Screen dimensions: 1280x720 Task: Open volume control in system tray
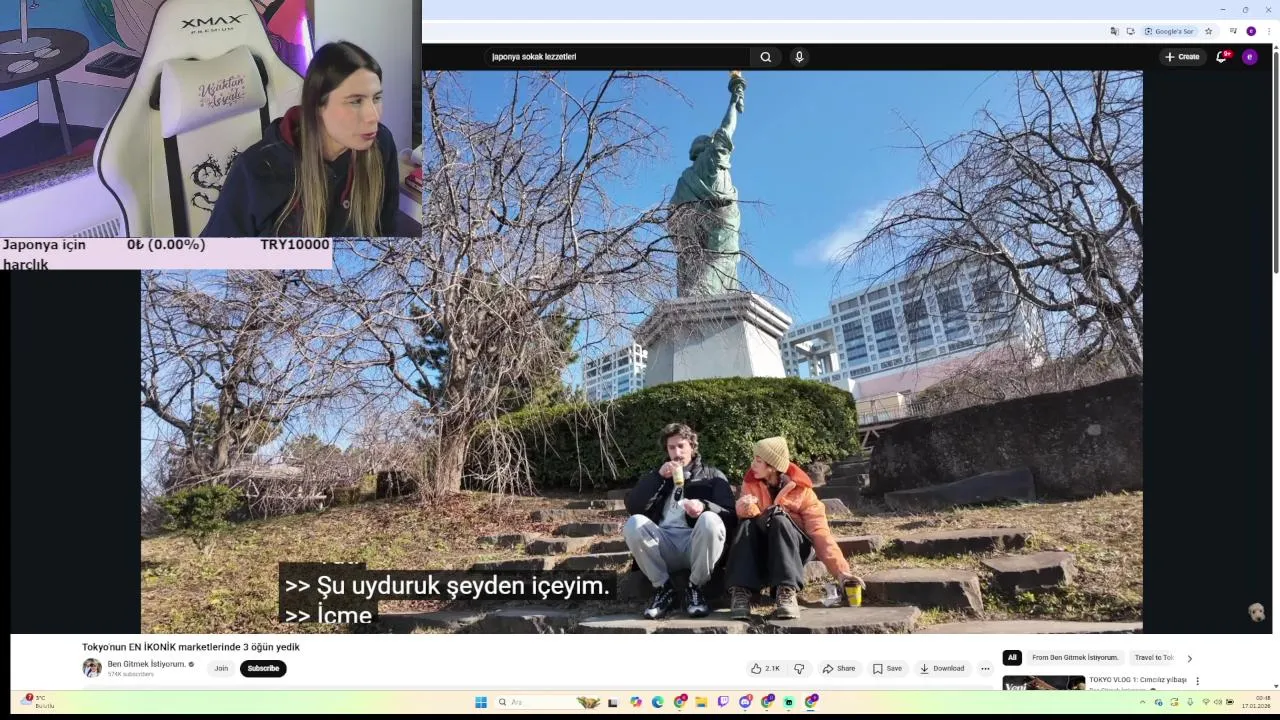point(1218,702)
